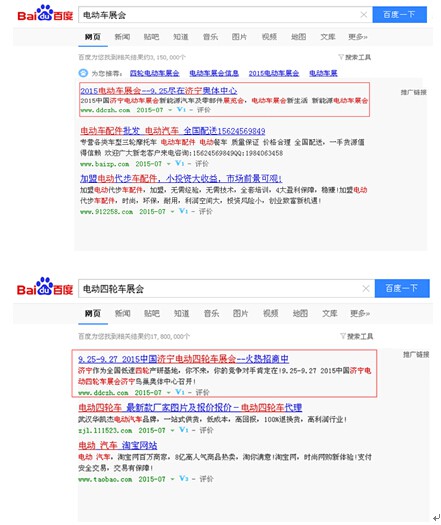Click 百度一下 next to the 电动车展会 query
Viewport: 441px width, 525px height.
(399, 14)
